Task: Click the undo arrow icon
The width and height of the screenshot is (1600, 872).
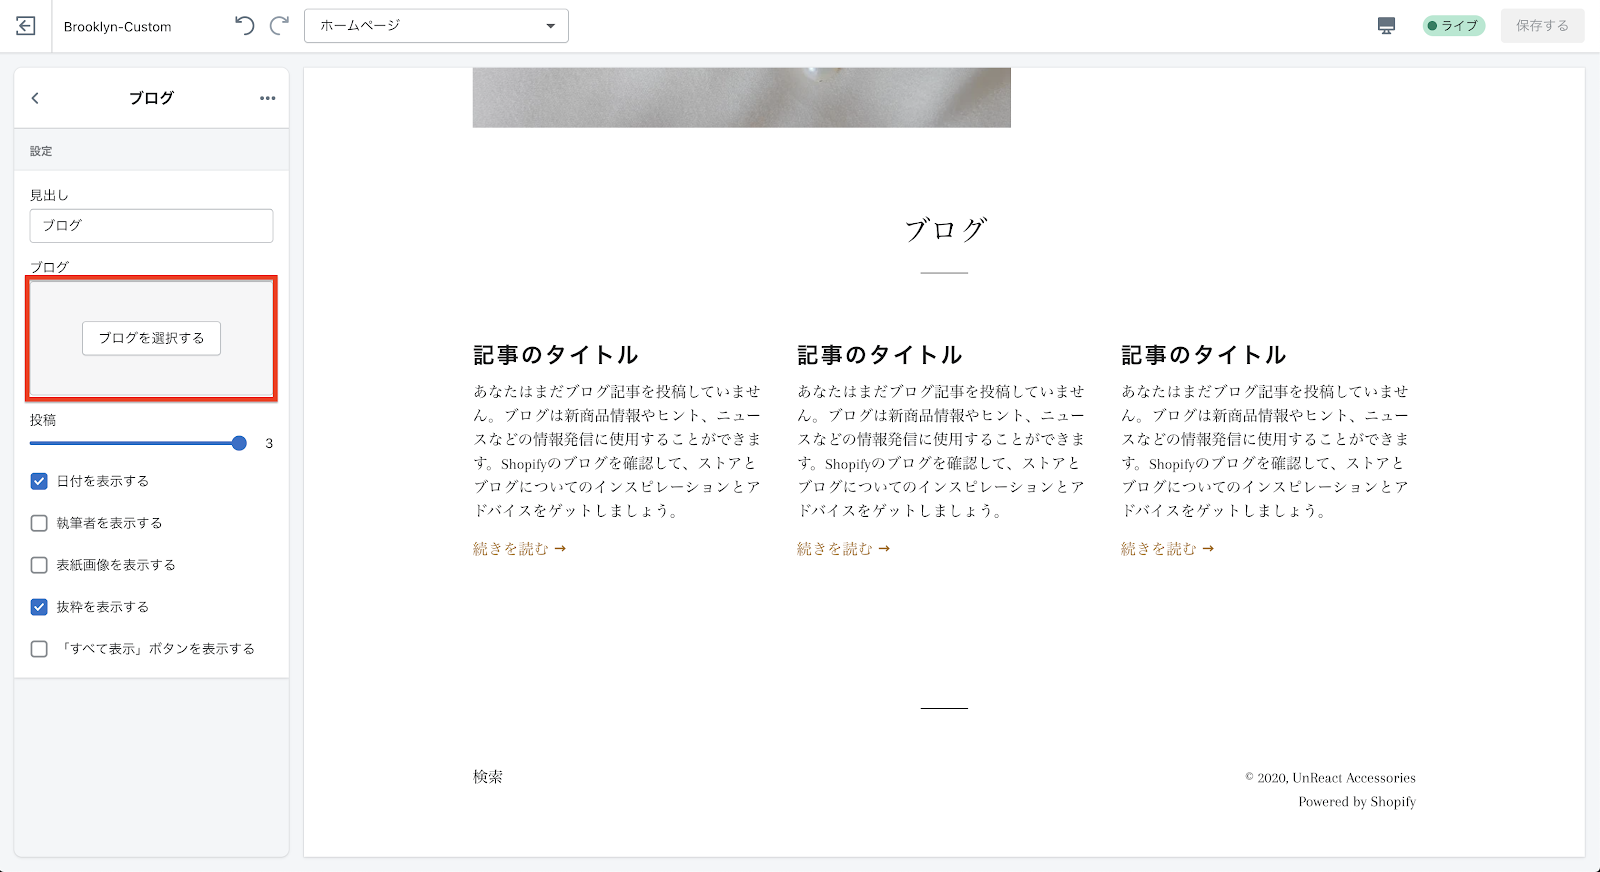Action: 244,26
